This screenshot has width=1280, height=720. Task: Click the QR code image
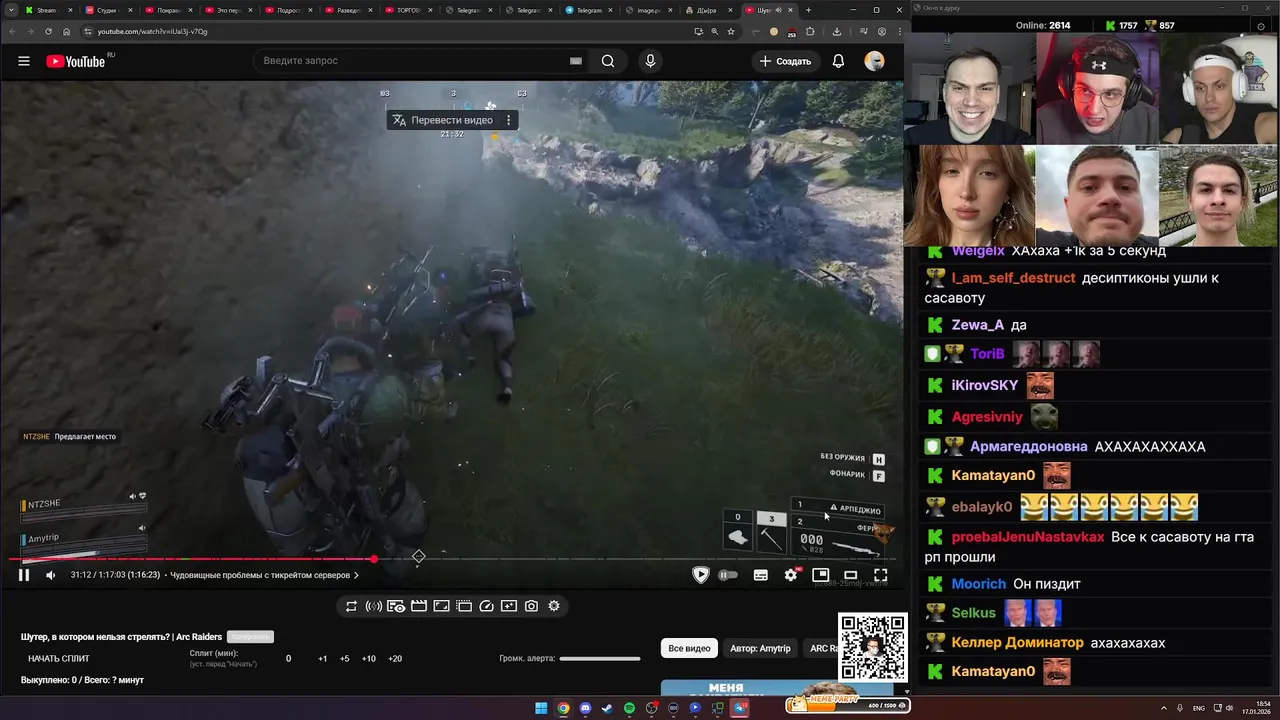872,646
